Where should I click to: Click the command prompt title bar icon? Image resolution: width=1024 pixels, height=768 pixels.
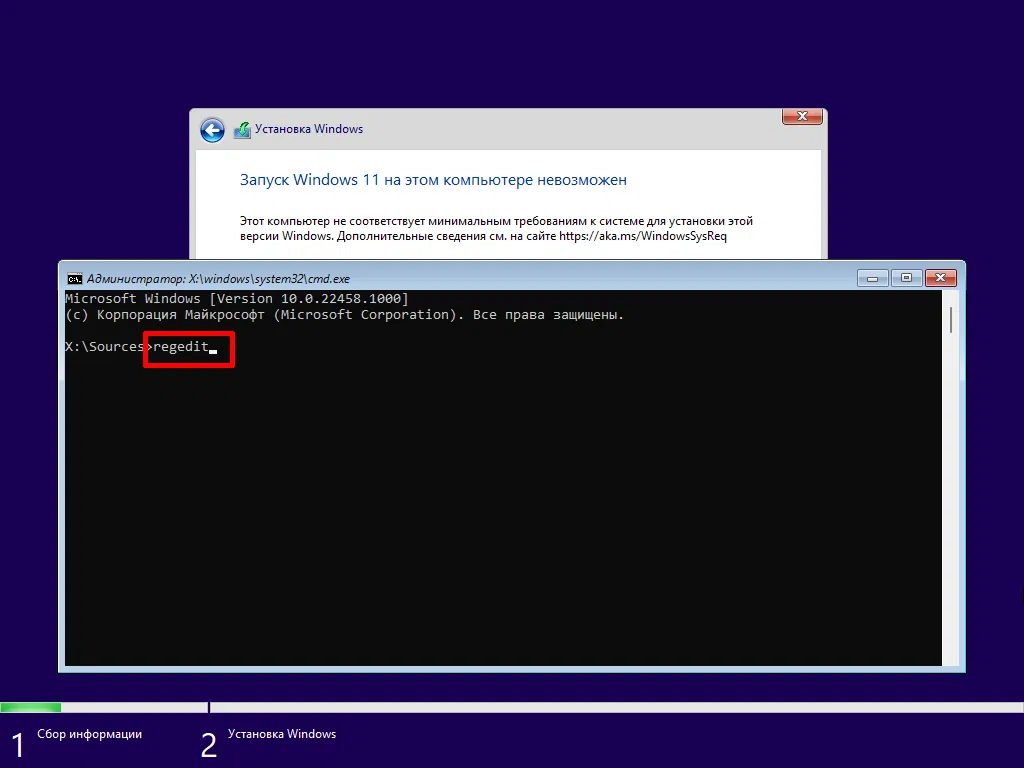click(76, 278)
